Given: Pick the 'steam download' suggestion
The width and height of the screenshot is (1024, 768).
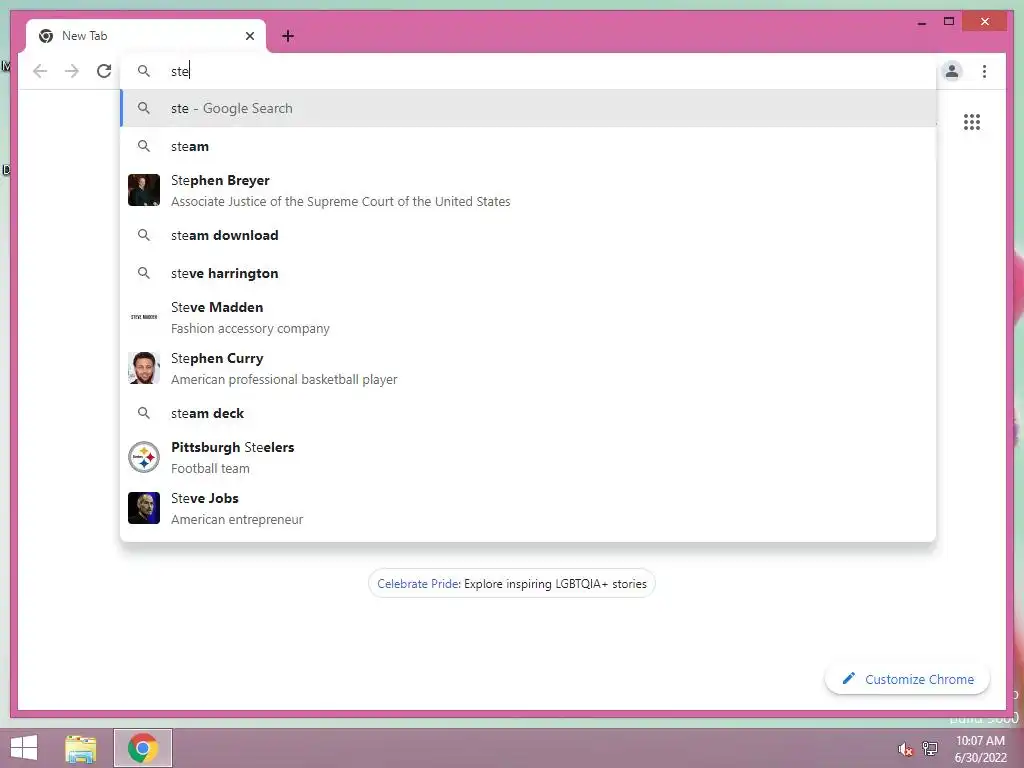Looking at the screenshot, I should pyautogui.click(x=528, y=235).
